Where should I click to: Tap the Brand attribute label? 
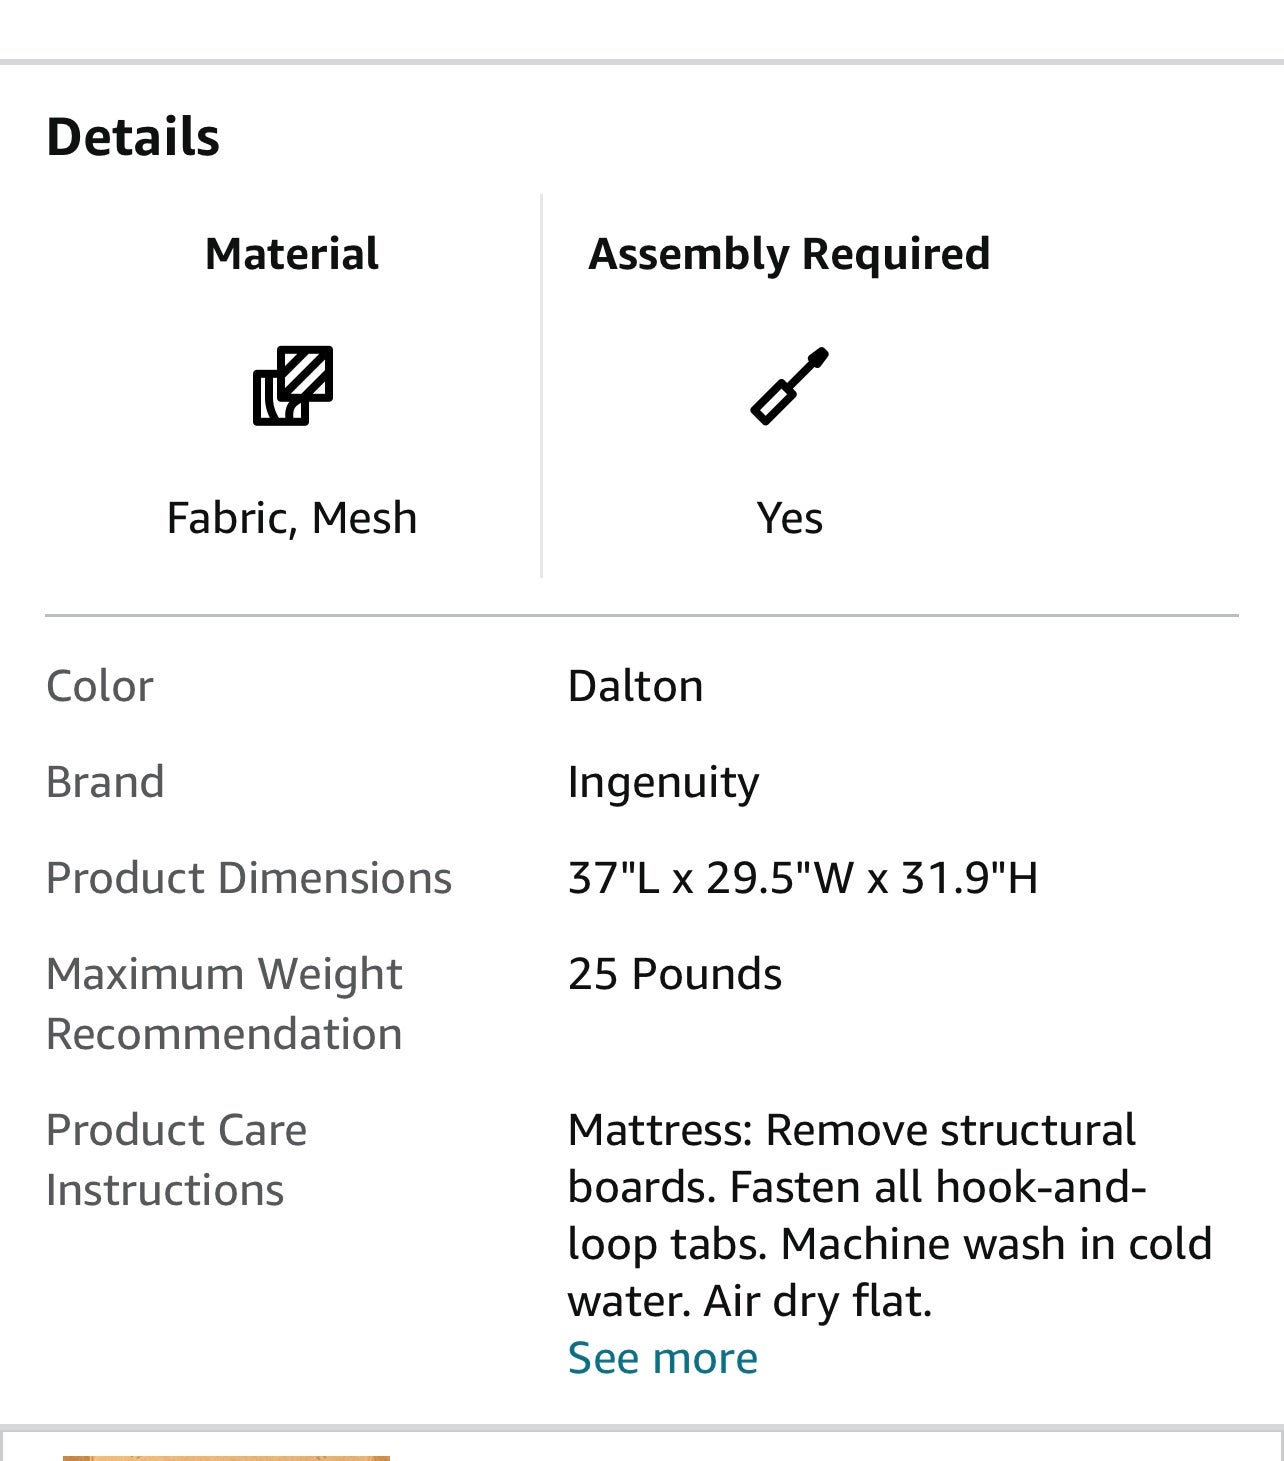coord(105,782)
